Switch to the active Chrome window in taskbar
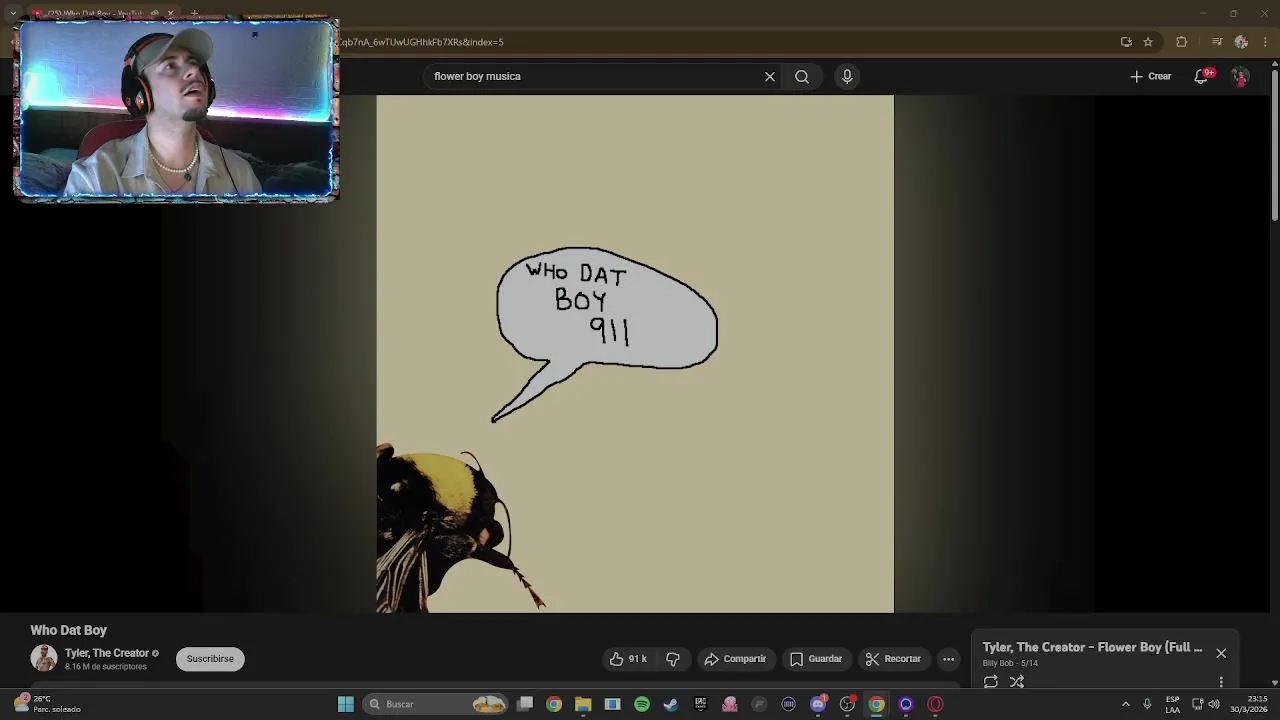 click(x=877, y=704)
